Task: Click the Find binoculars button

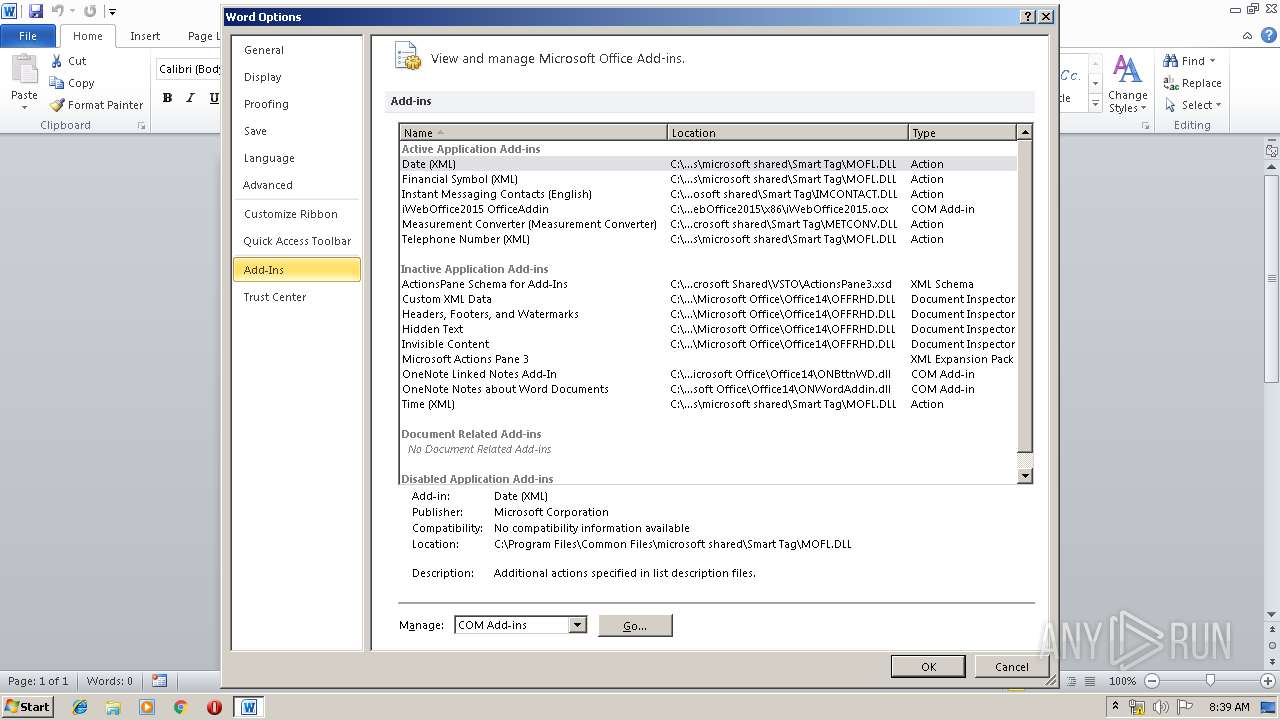Action: tap(1188, 61)
